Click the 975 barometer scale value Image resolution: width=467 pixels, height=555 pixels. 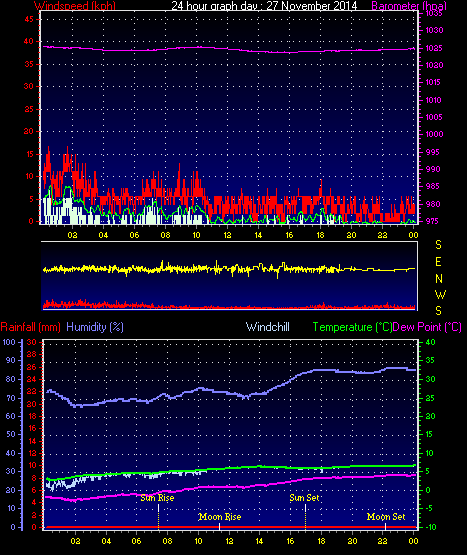tap(432, 221)
